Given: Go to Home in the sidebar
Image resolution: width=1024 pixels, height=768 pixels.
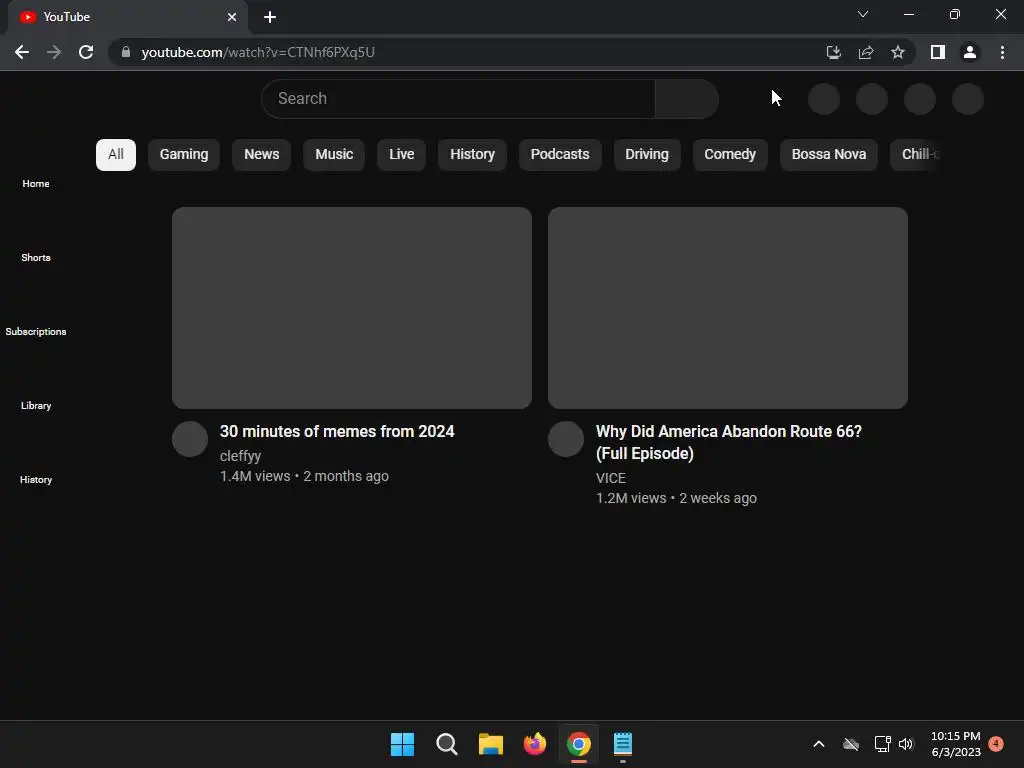Looking at the screenshot, I should coord(36,184).
